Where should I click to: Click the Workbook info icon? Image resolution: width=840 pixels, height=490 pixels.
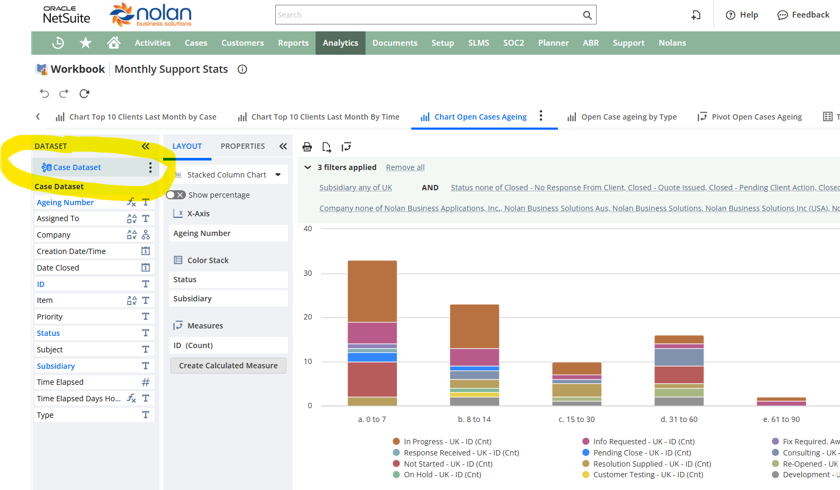click(242, 69)
